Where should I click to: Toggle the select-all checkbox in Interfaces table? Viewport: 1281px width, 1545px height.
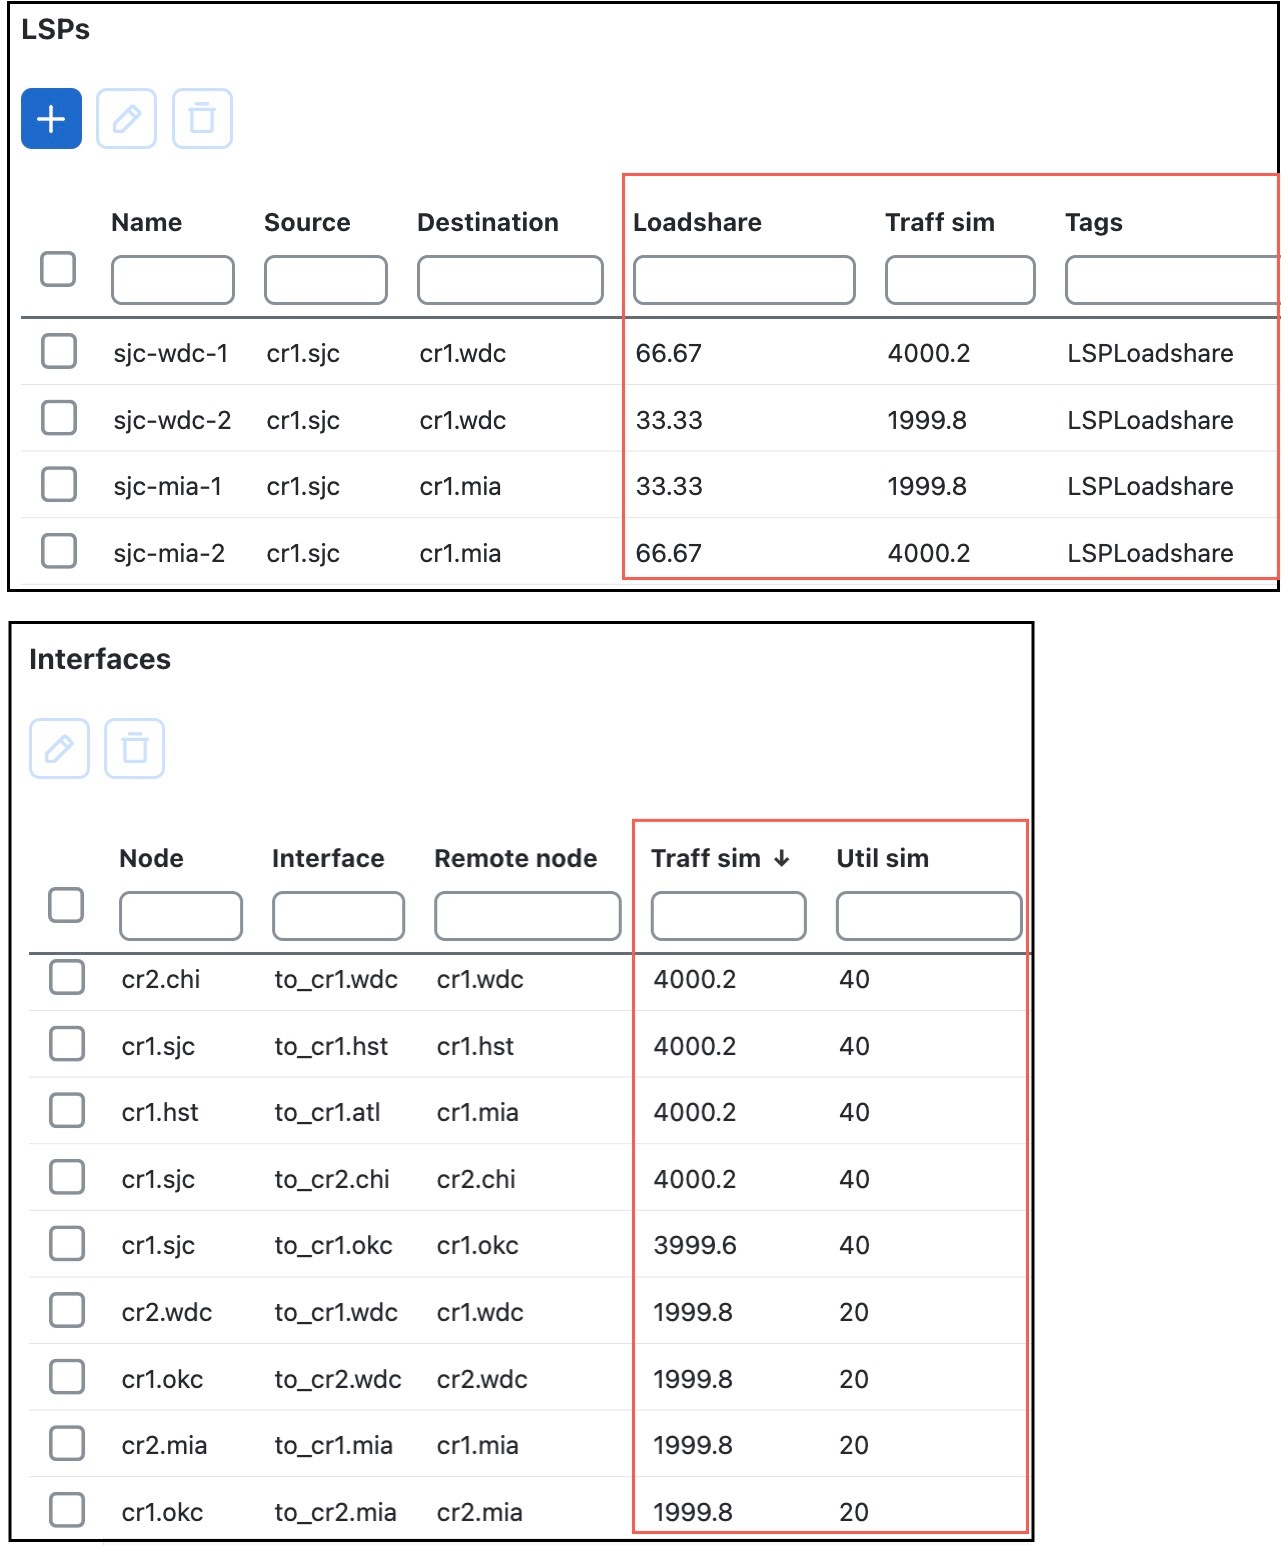66,904
